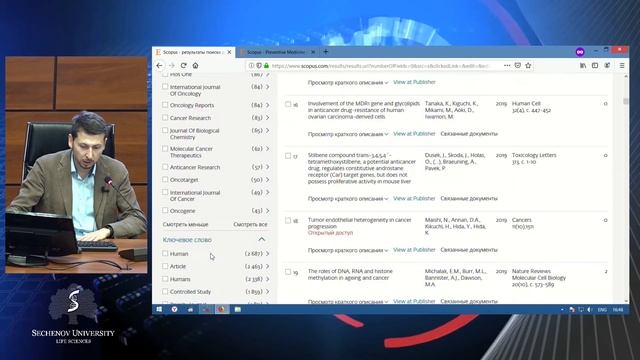Screen dimensions: 640x360
Task: Check the Cancer Research filter
Action: (x=165, y=118)
